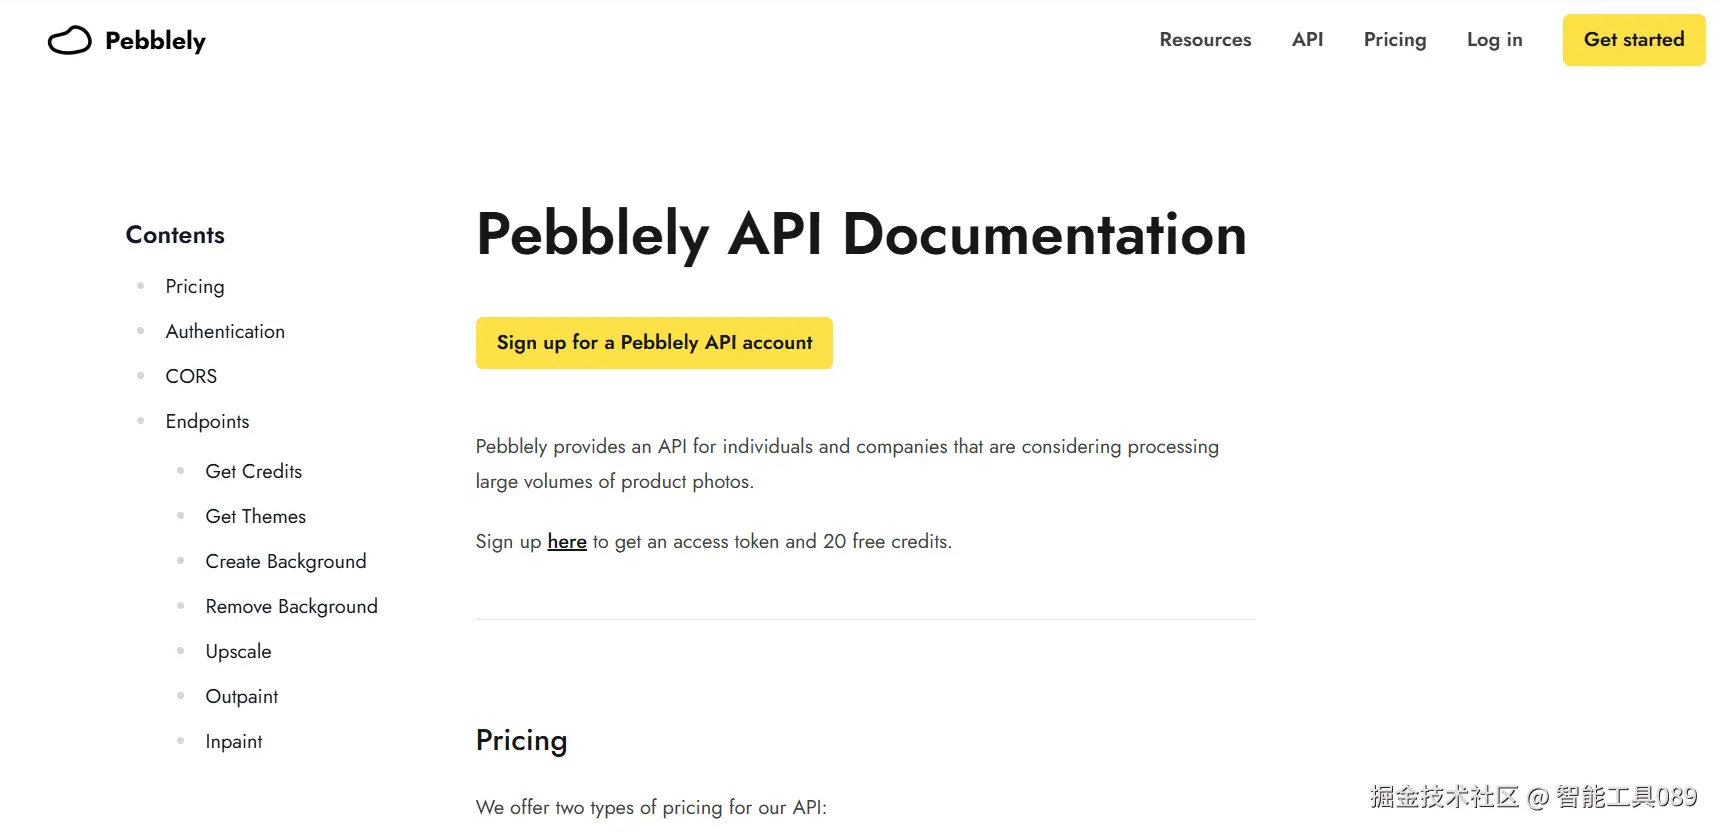Navigate to Remove Background endpoint

coord(291,607)
